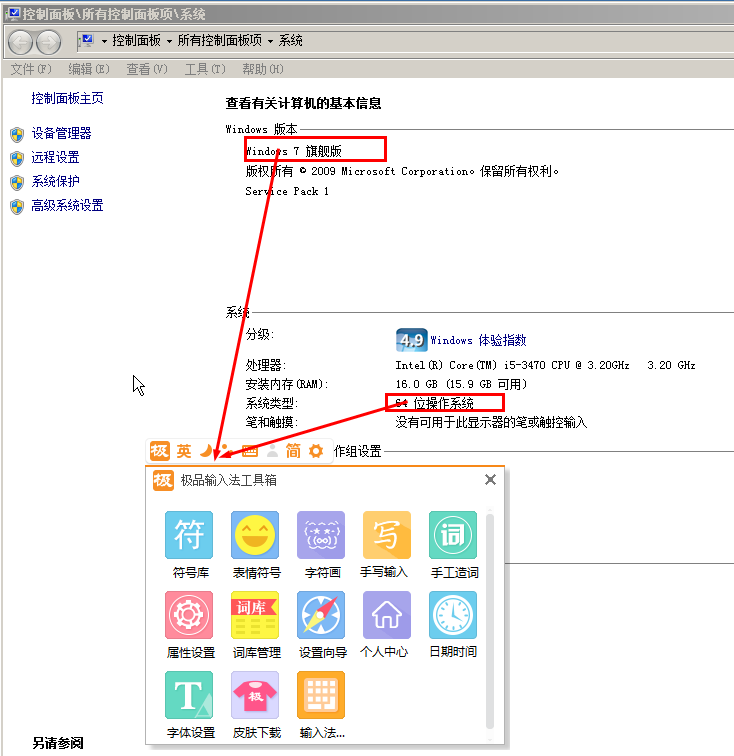Open the 字体设置 font settings tool
Screen dimensions: 734x756
pos(189,704)
